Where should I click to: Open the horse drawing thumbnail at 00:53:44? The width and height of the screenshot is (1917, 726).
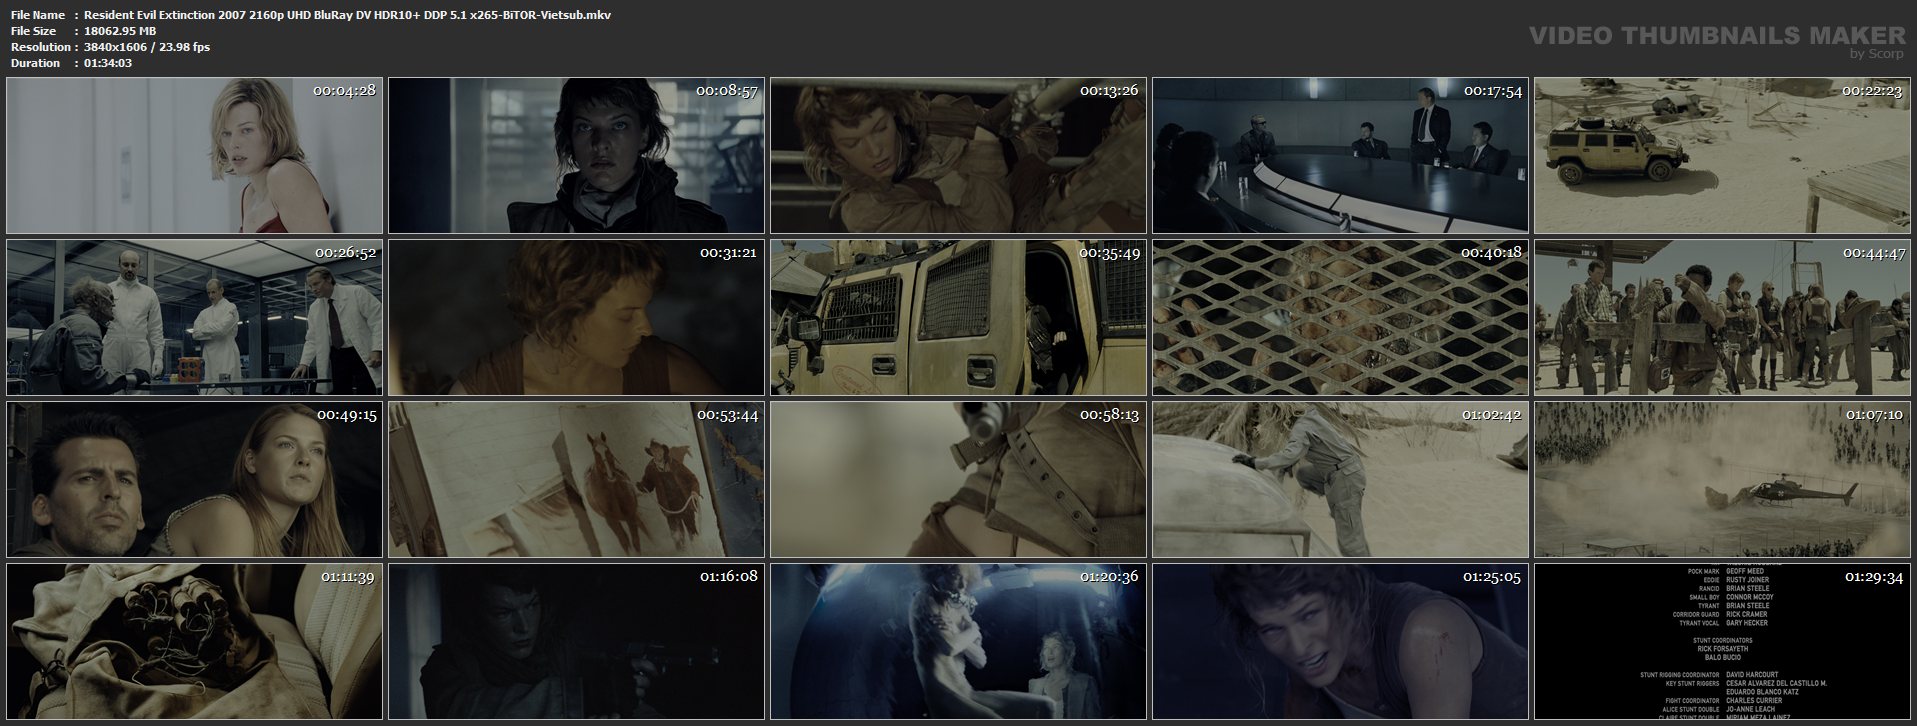pyautogui.click(x=576, y=480)
